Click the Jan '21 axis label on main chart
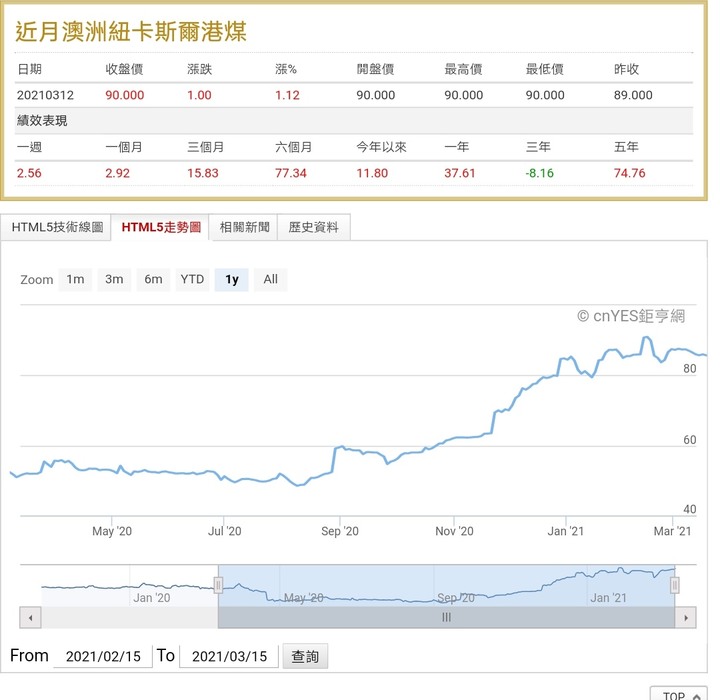The height and width of the screenshot is (700, 720). [x=565, y=531]
